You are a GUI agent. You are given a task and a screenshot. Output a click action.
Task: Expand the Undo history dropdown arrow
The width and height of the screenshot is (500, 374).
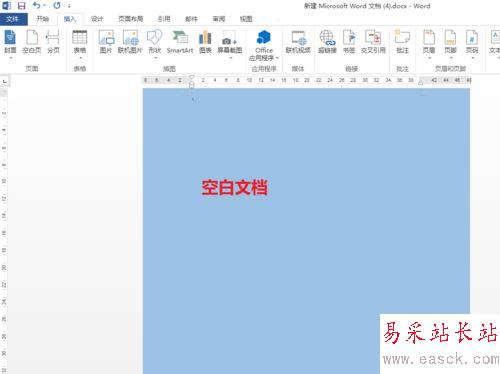pyautogui.click(x=44, y=6)
